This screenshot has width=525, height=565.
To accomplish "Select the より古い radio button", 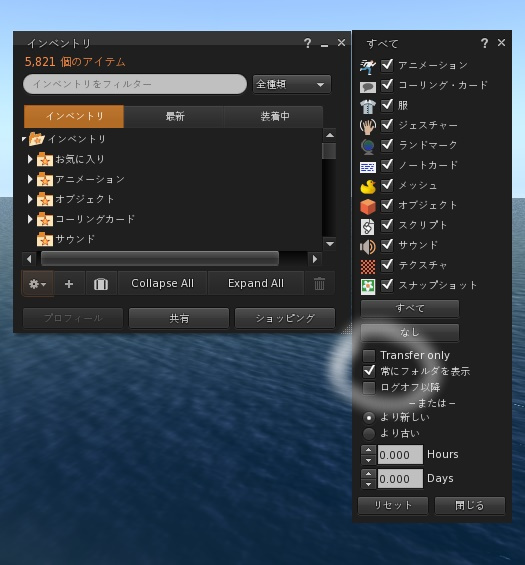I will [369, 433].
